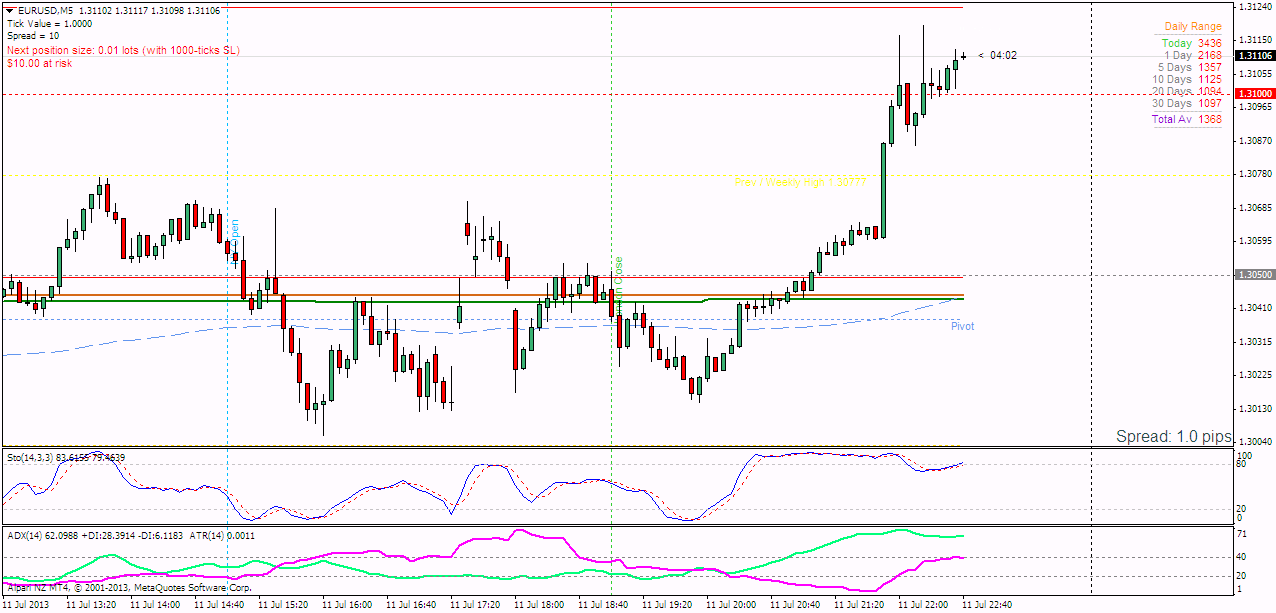The image size is (1276, 613).
Task: Click the '$10.00 at risk' label
Action: (x=39, y=63)
